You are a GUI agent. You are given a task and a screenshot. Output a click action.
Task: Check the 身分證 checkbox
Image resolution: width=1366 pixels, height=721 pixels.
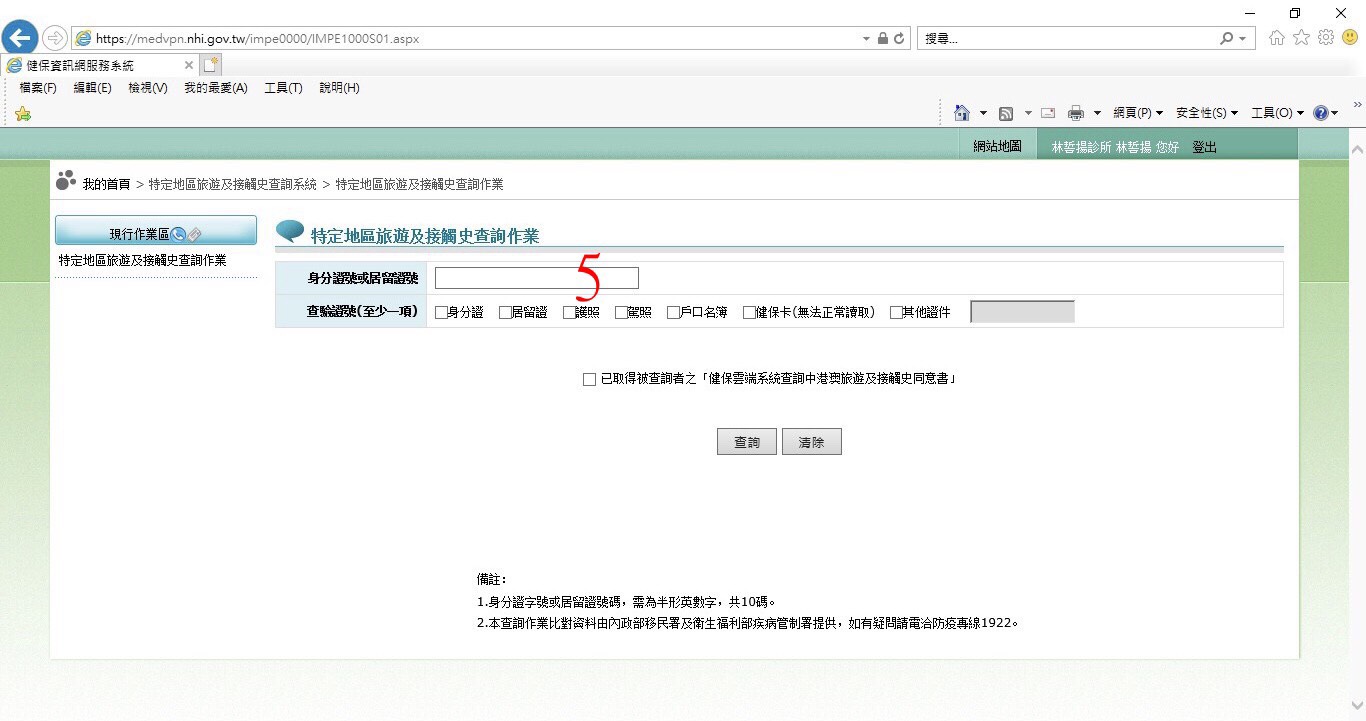point(441,312)
